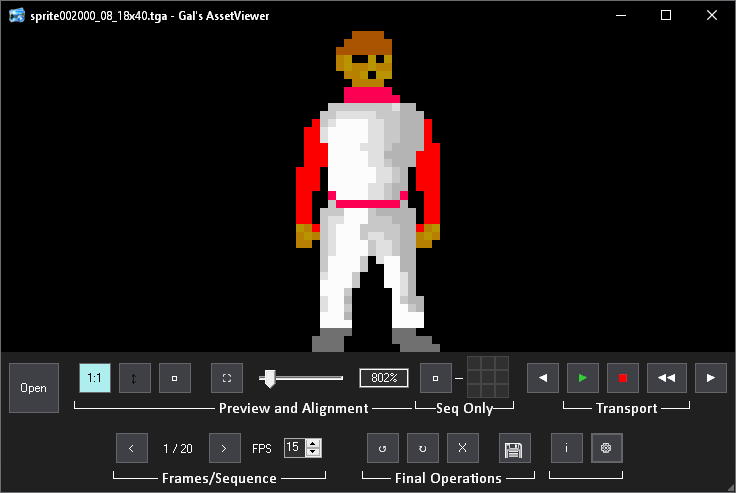
Task: Increase FPS with up stepper arrow
Action: click(314, 443)
